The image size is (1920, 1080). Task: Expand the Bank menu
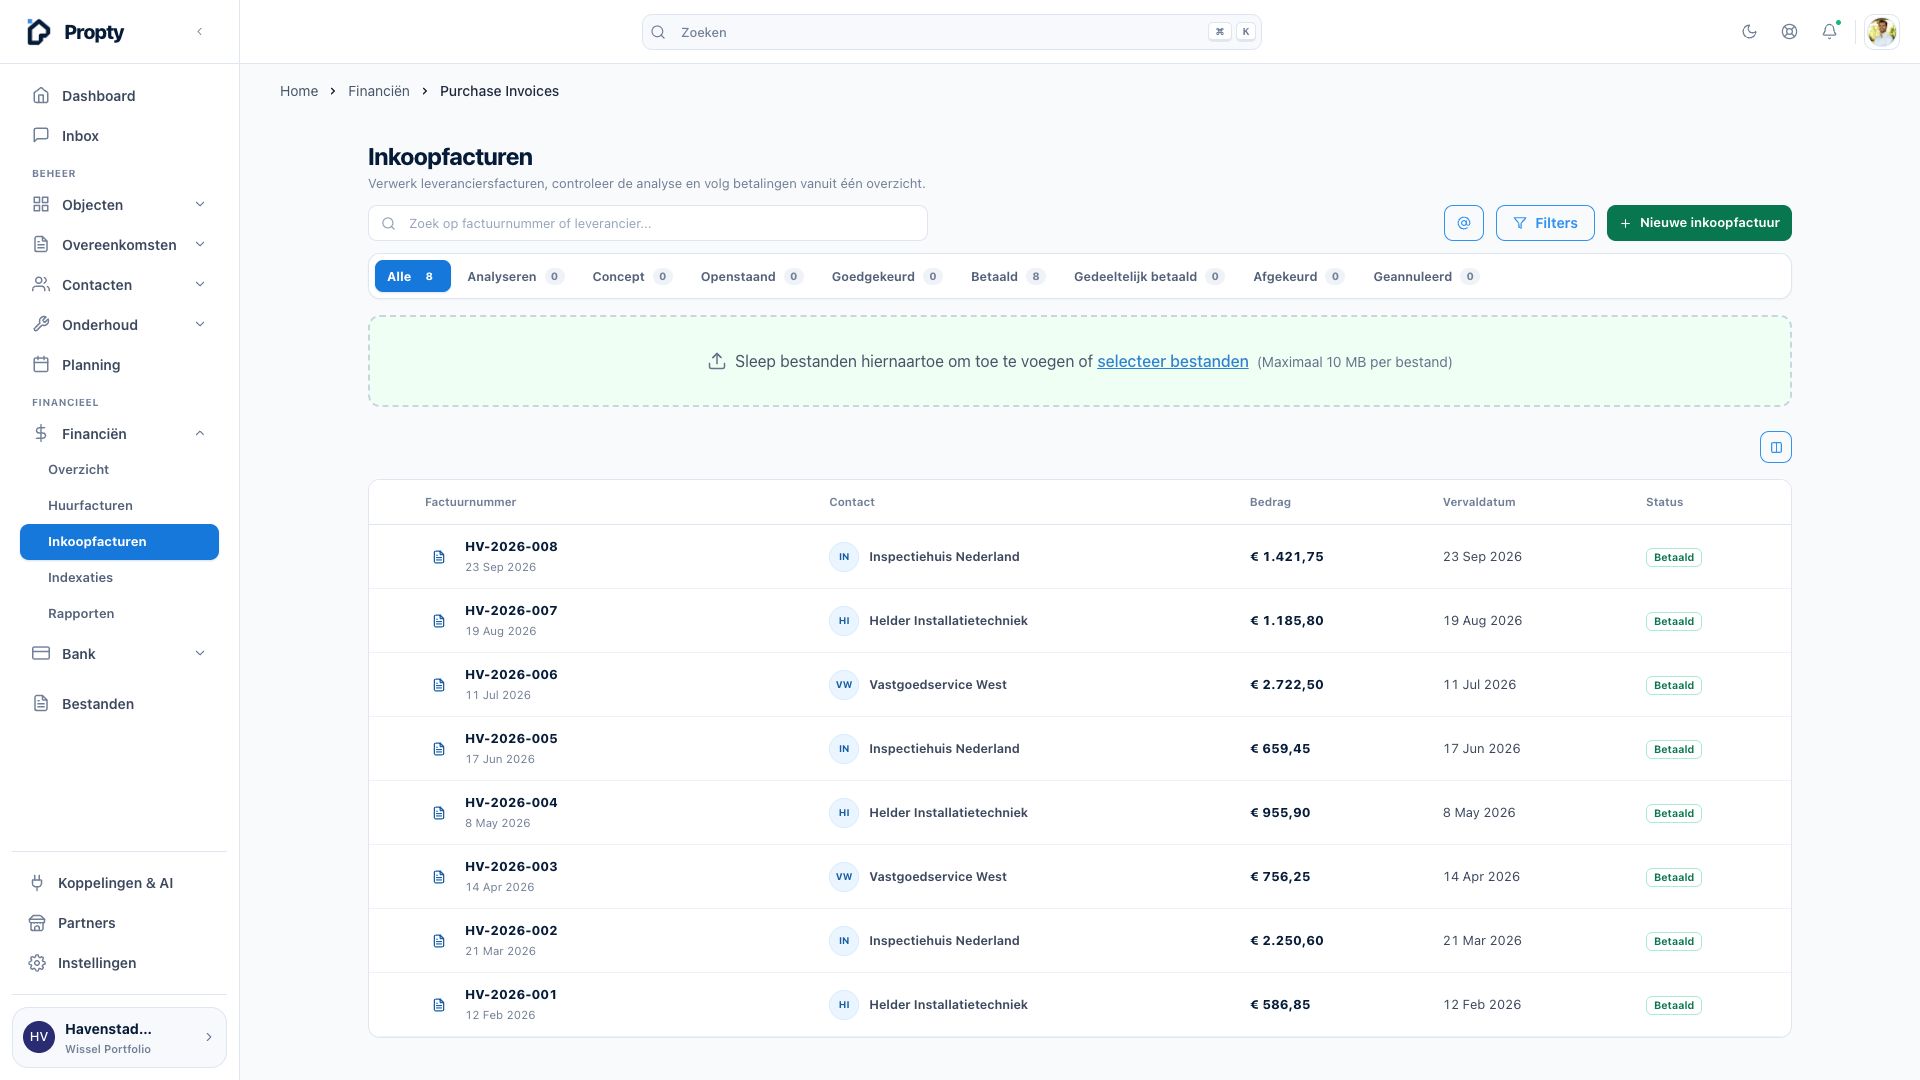pos(119,654)
